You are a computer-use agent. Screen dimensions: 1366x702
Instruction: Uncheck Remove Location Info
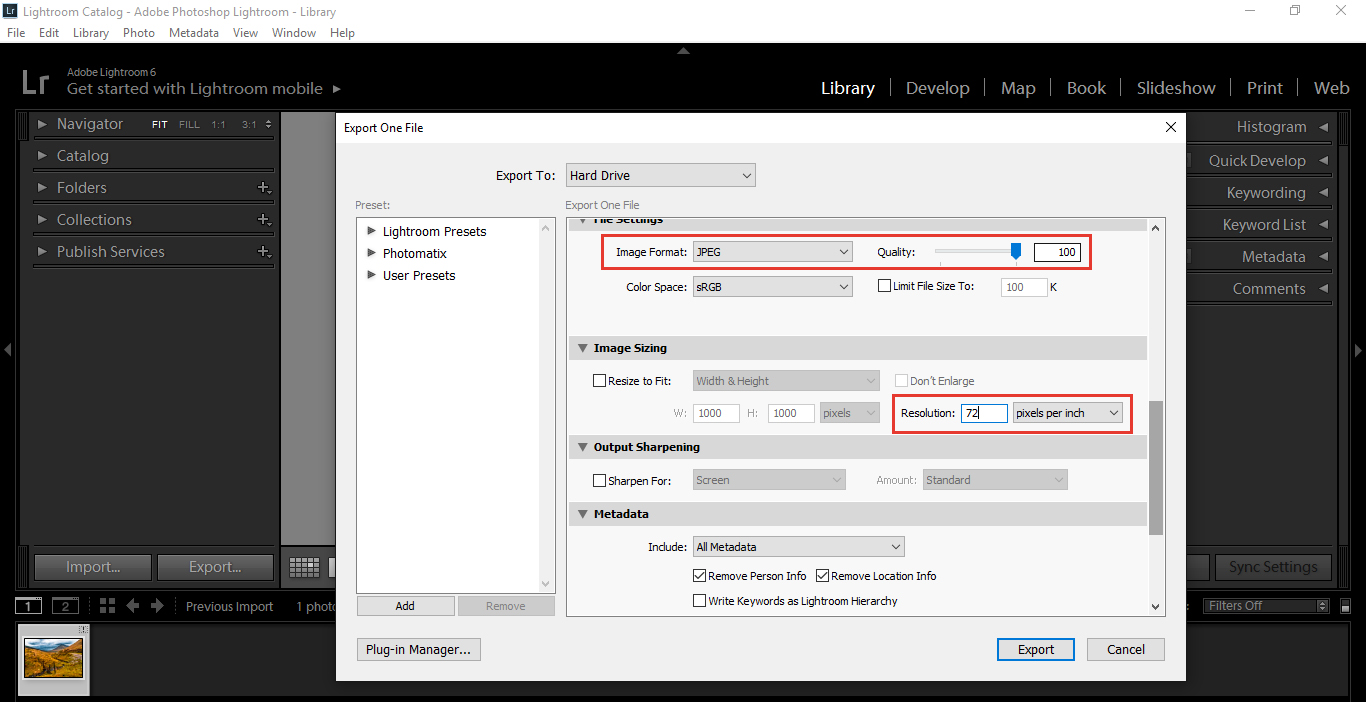coord(823,576)
